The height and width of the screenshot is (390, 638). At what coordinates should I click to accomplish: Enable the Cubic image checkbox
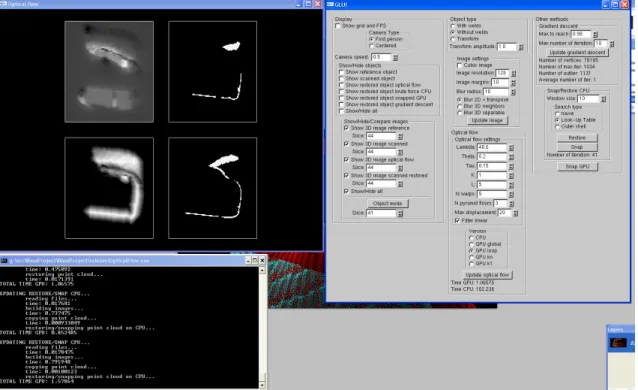tap(460, 65)
